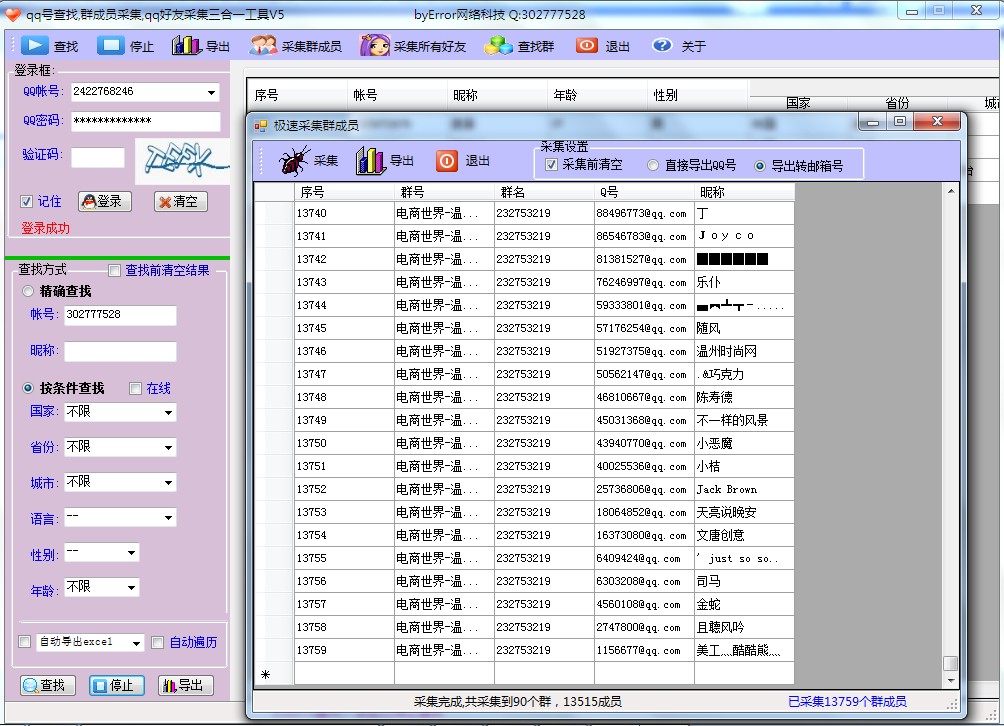
Task: Toggle the 采集前清空 checkbox
Action: [x=551, y=165]
